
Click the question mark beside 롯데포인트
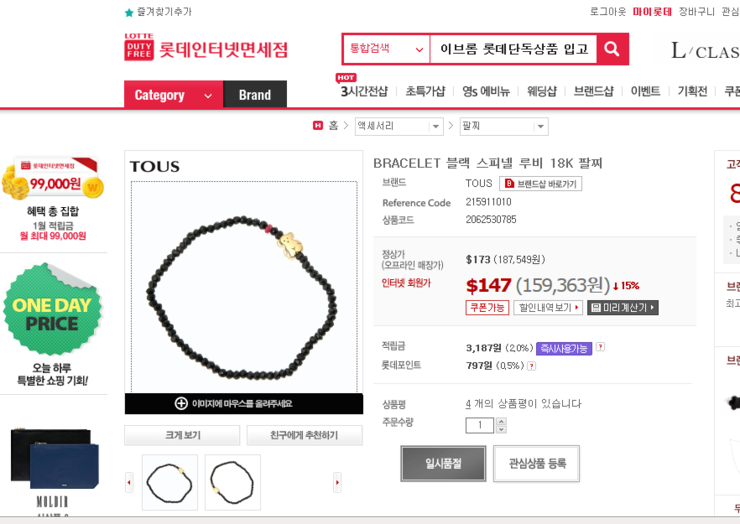pyautogui.click(x=531, y=366)
